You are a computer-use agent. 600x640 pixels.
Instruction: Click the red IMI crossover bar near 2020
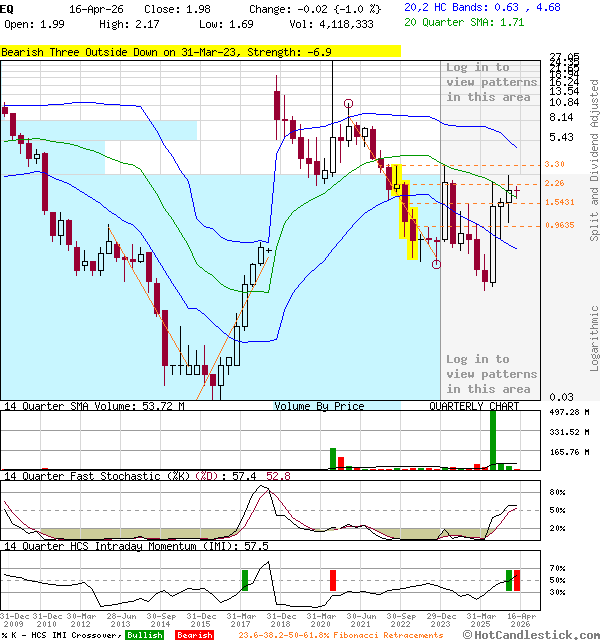333,580
